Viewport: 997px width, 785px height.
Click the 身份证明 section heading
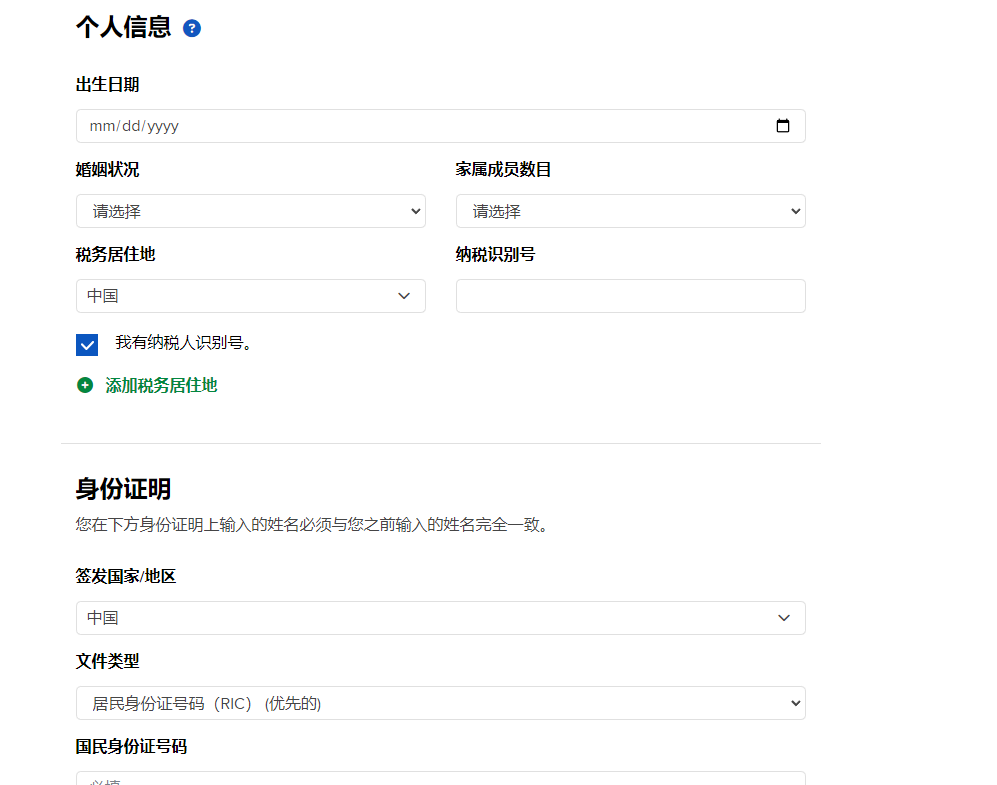point(123,489)
